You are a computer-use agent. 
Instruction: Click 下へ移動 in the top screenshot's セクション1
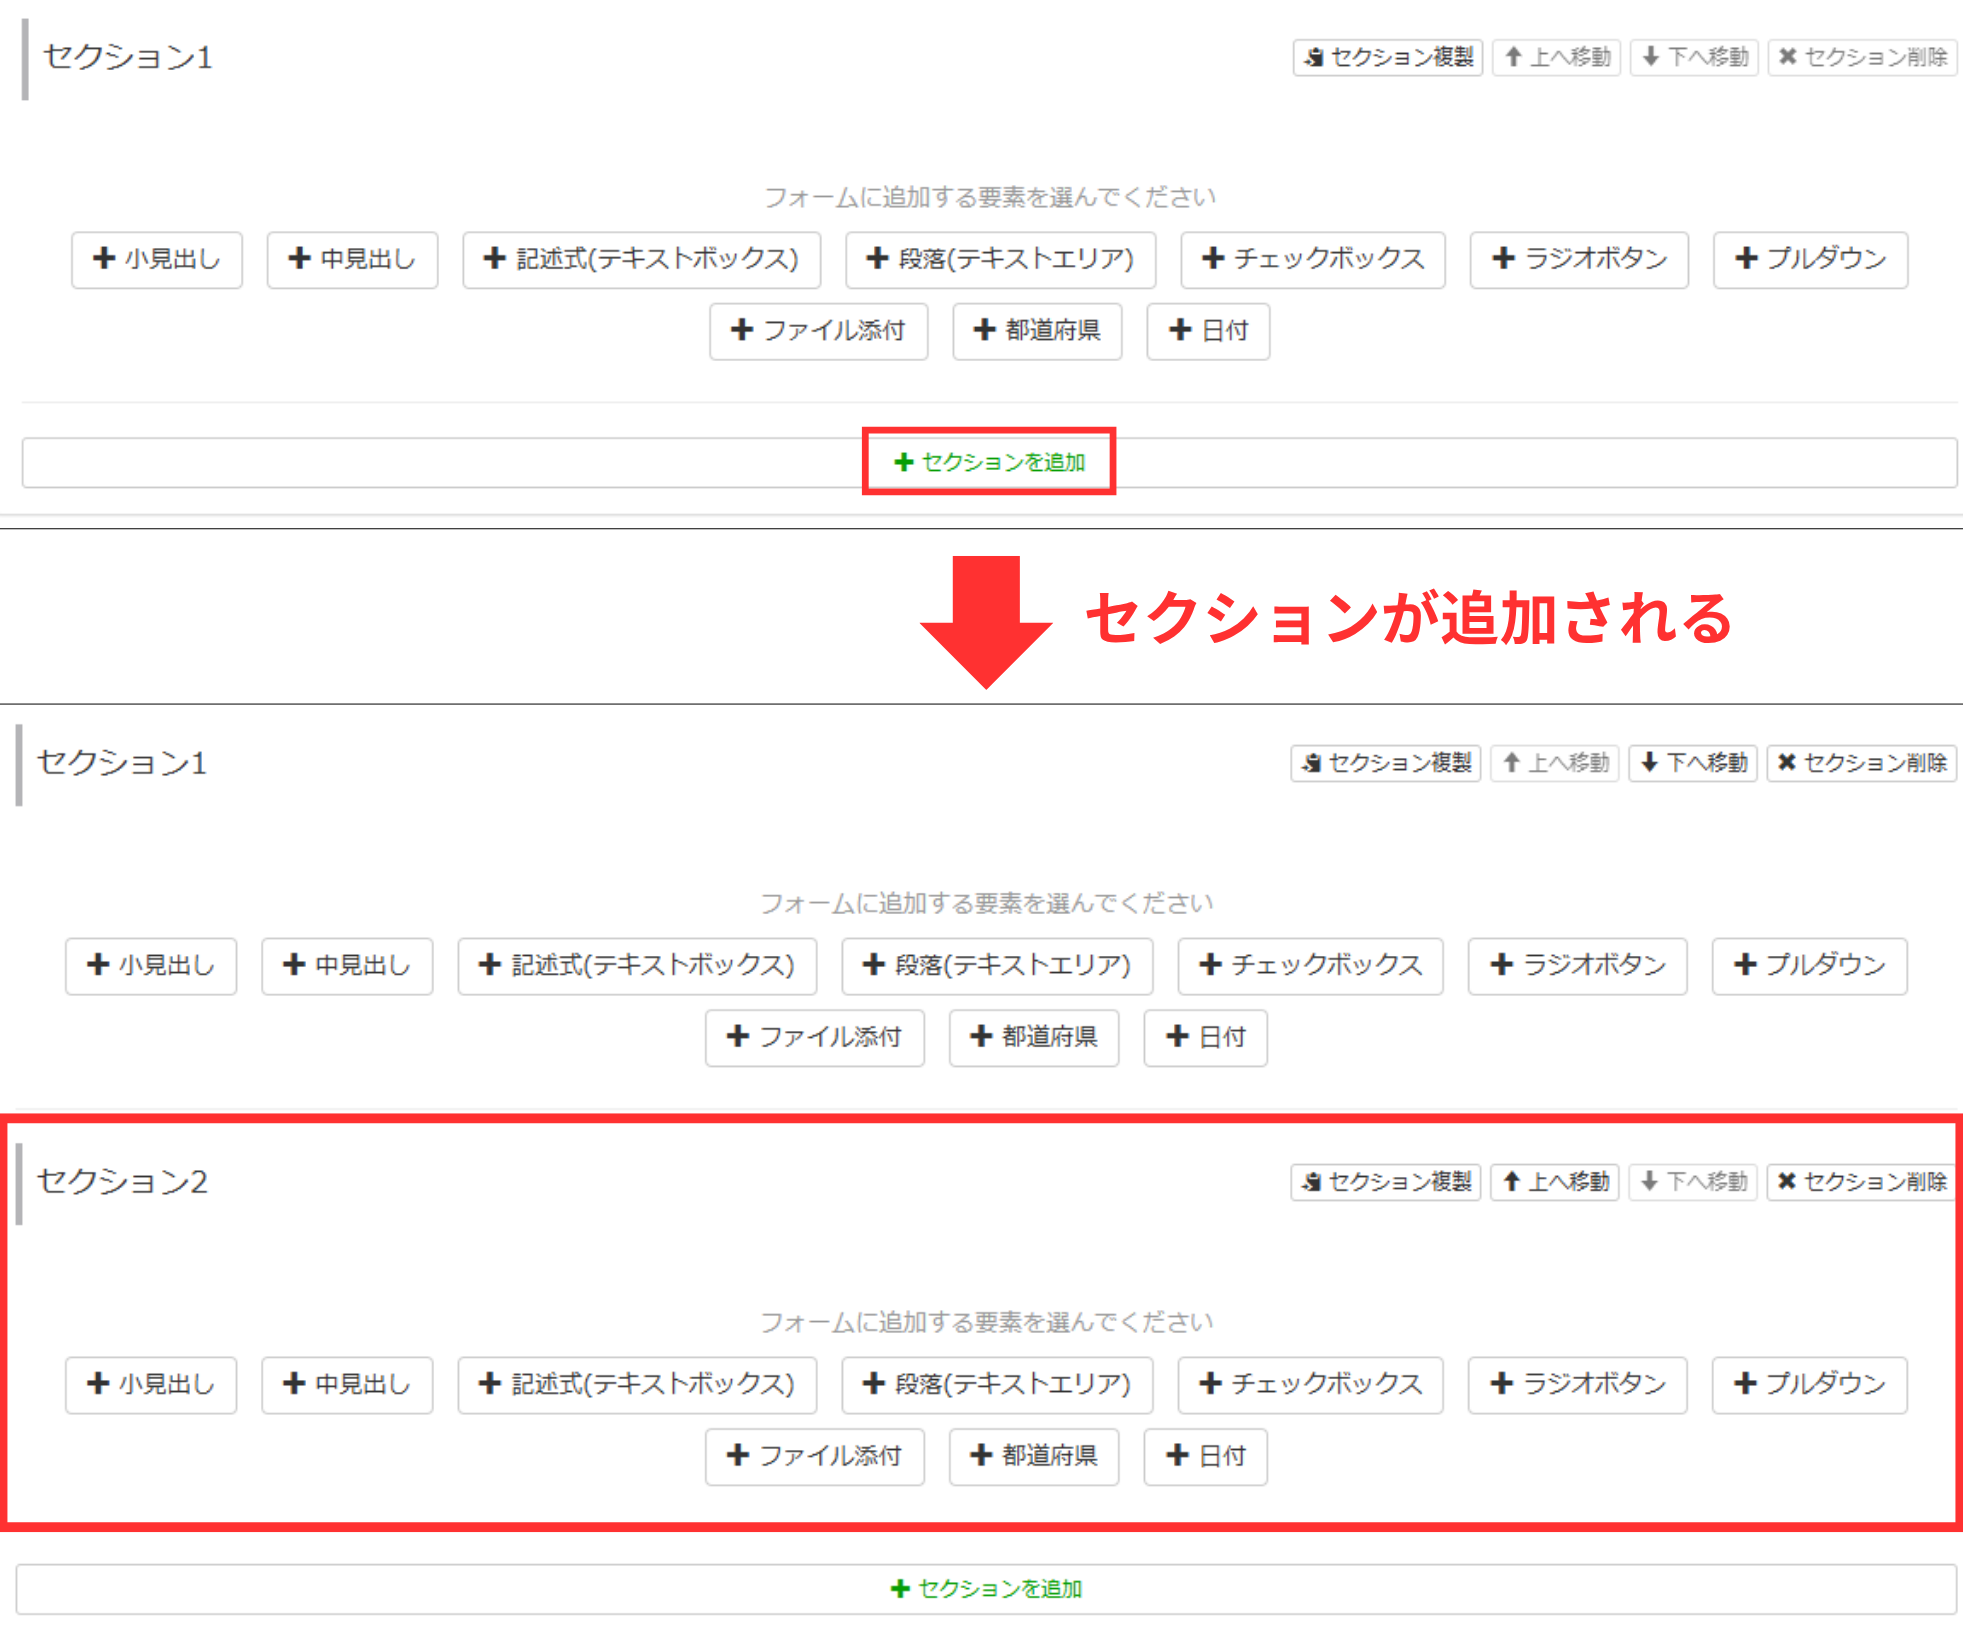click(x=1694, y=57)
